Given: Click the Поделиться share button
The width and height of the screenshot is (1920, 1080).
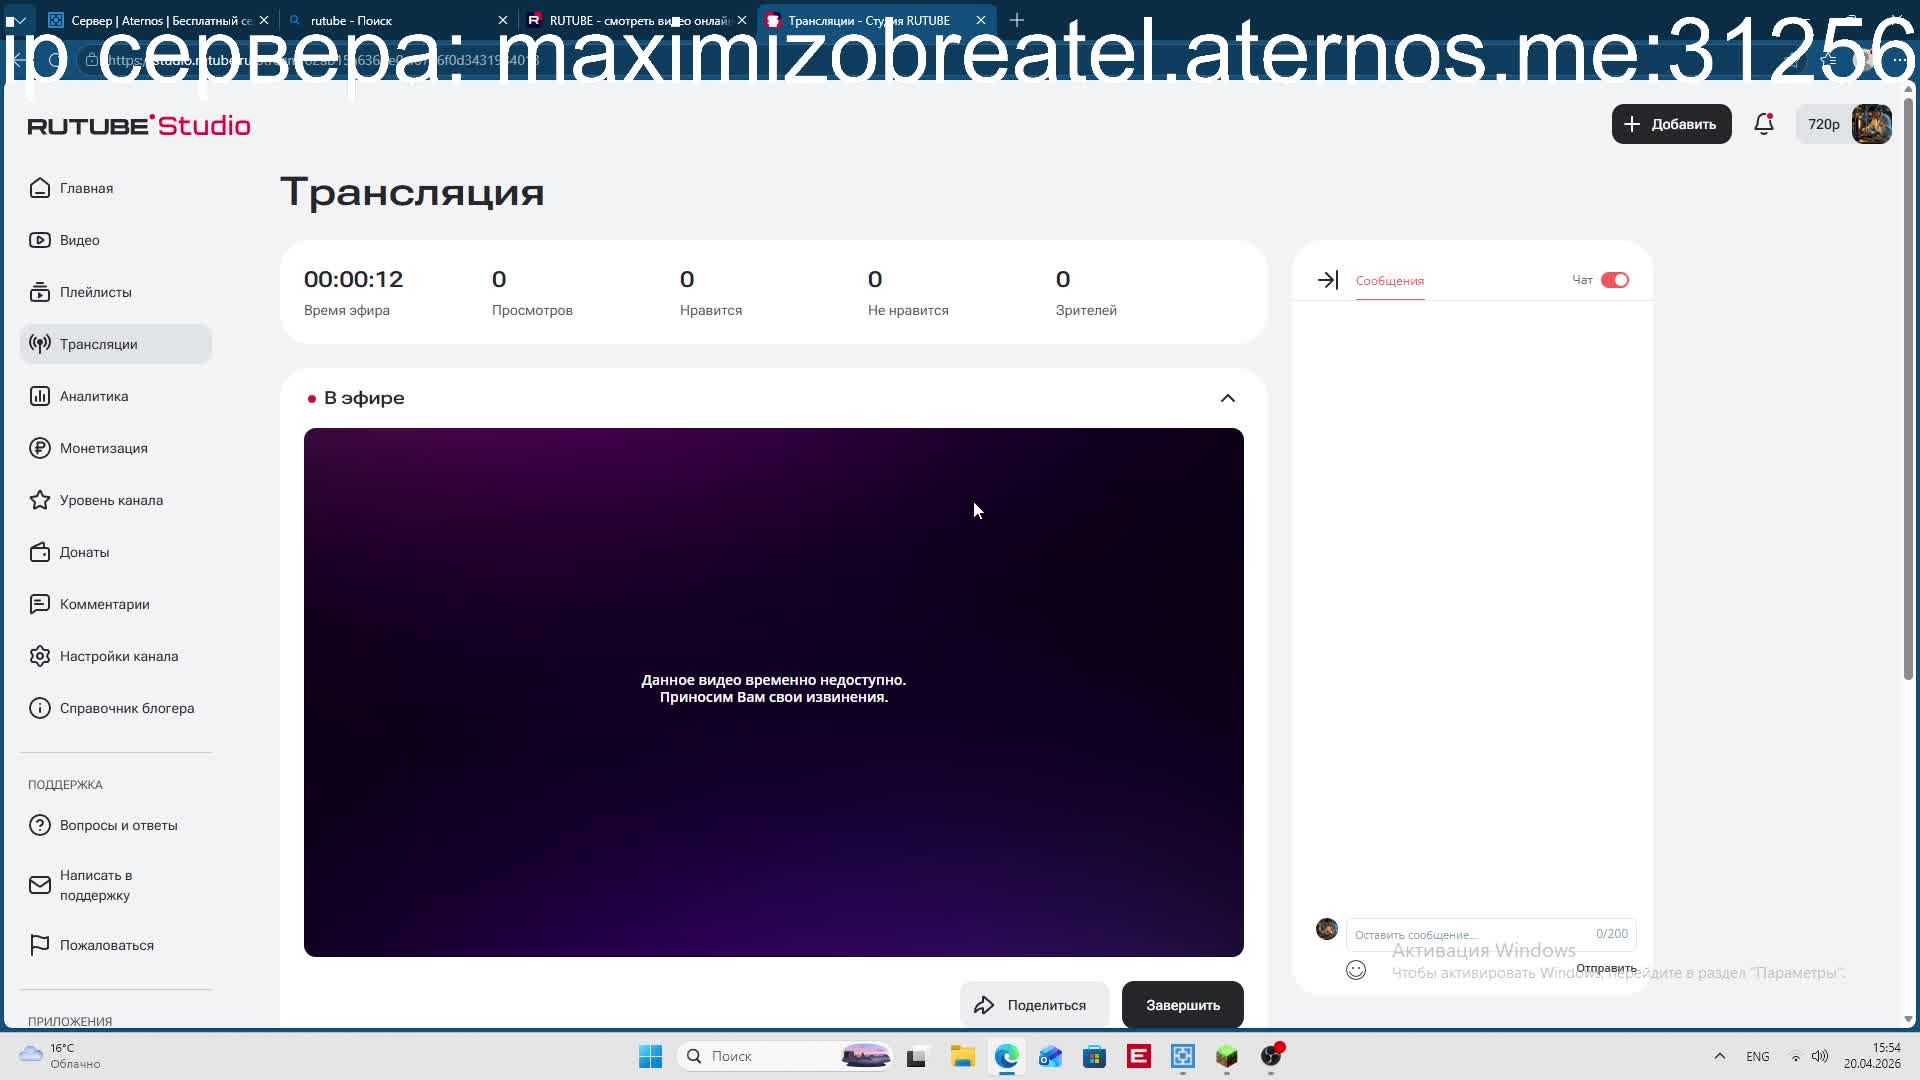Looking at the screenshot, I should (x=1033, y=1005).
